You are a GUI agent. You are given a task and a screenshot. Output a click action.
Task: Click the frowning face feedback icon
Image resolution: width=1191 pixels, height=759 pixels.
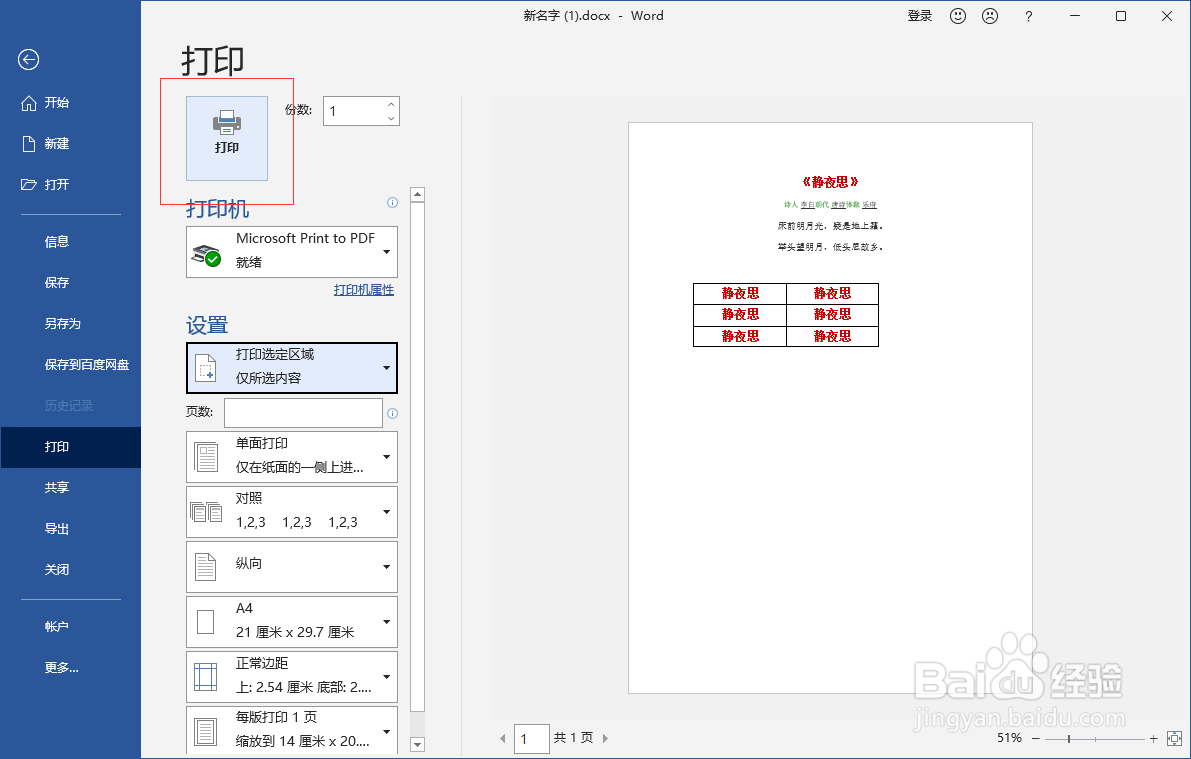990,16
